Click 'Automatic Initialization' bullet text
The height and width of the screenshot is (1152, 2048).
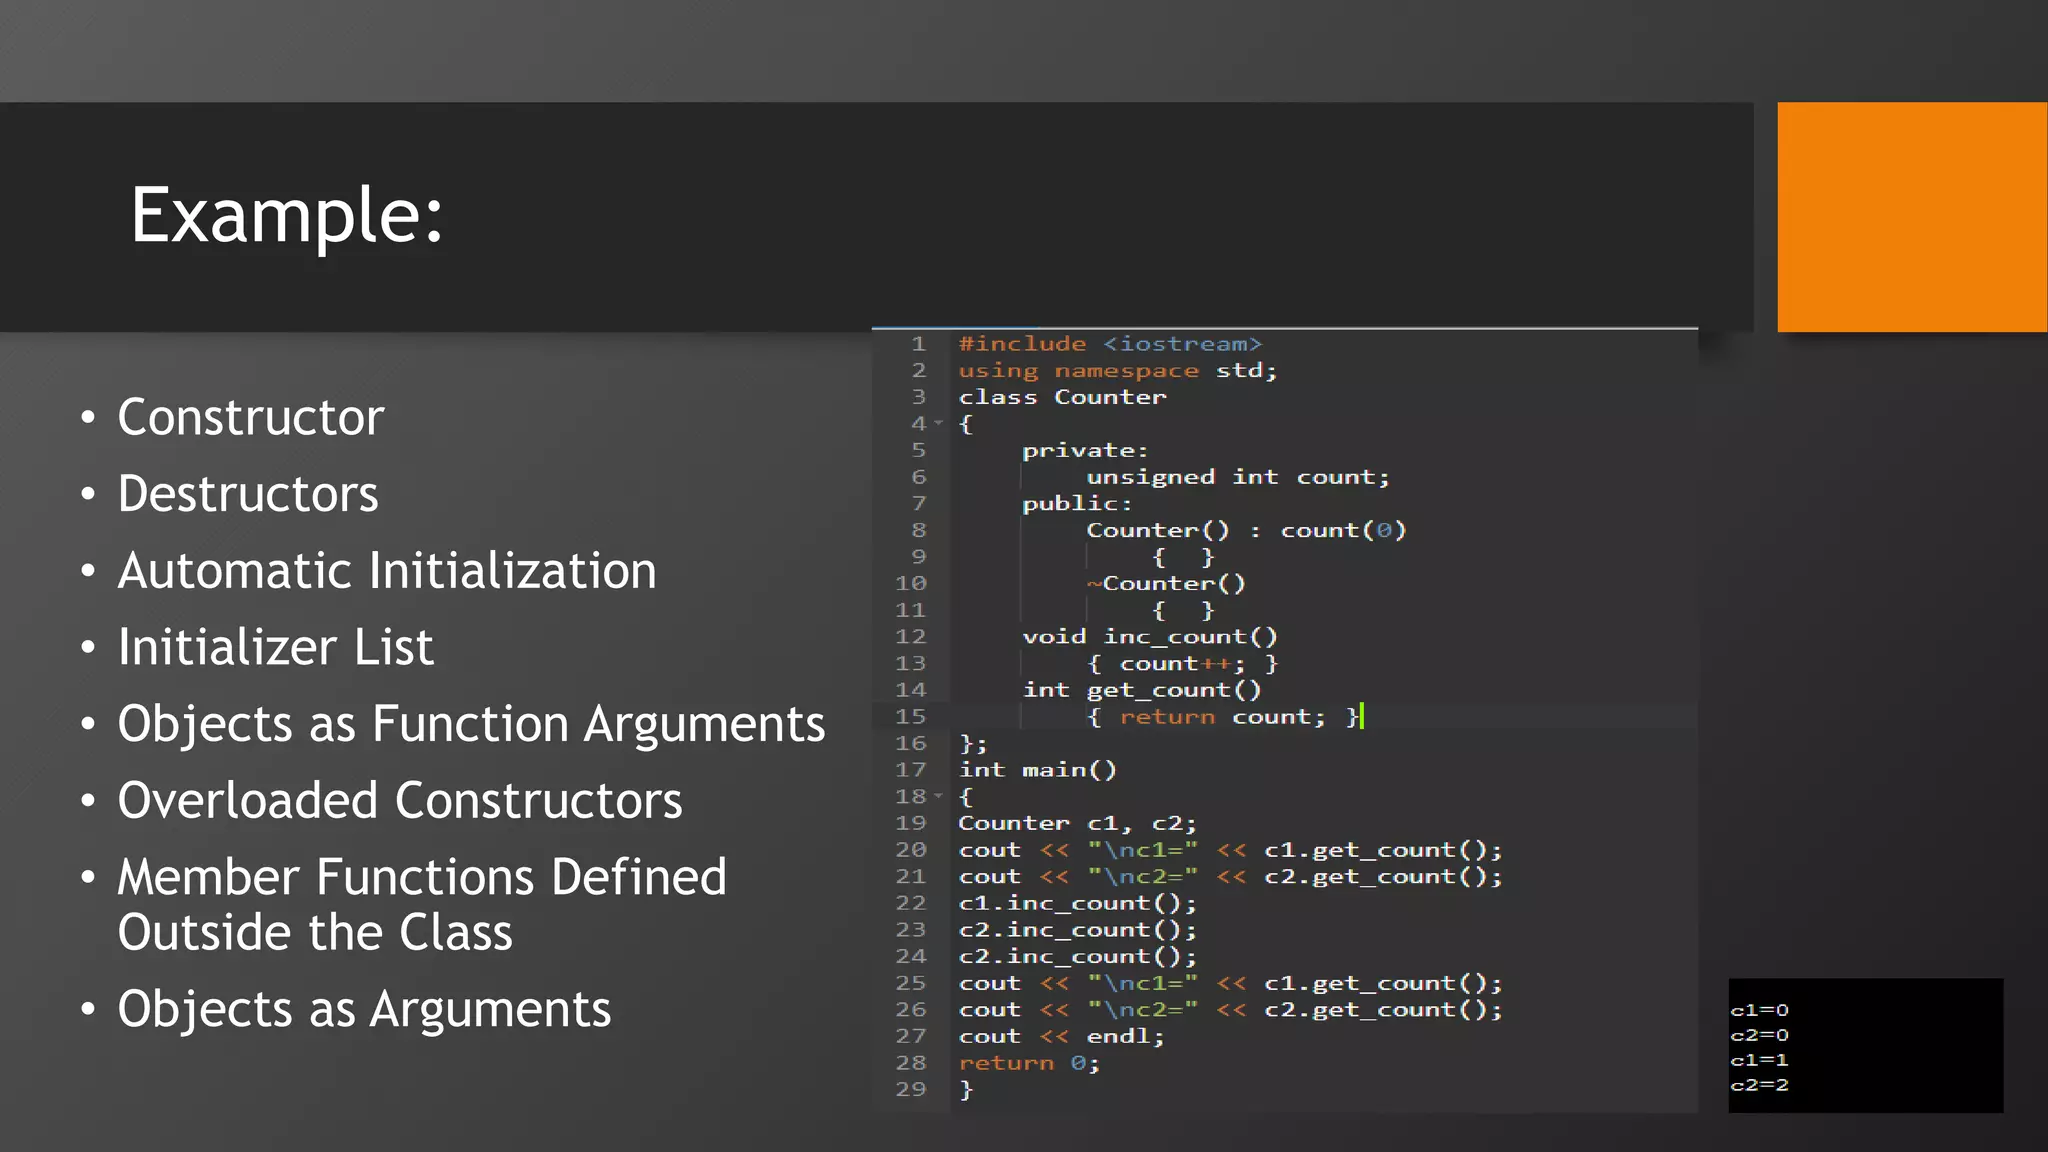click(387, 571)
